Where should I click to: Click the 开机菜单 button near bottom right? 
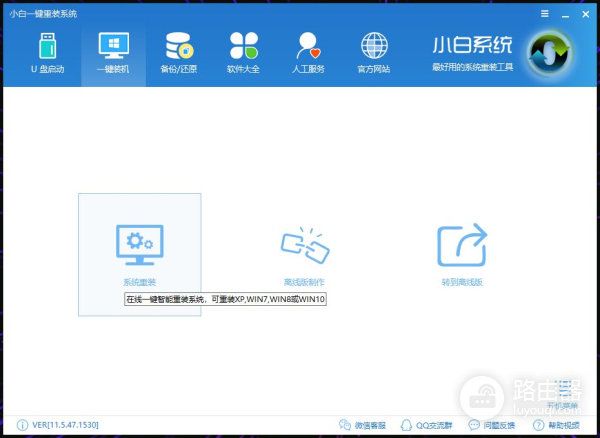point(562,394)
